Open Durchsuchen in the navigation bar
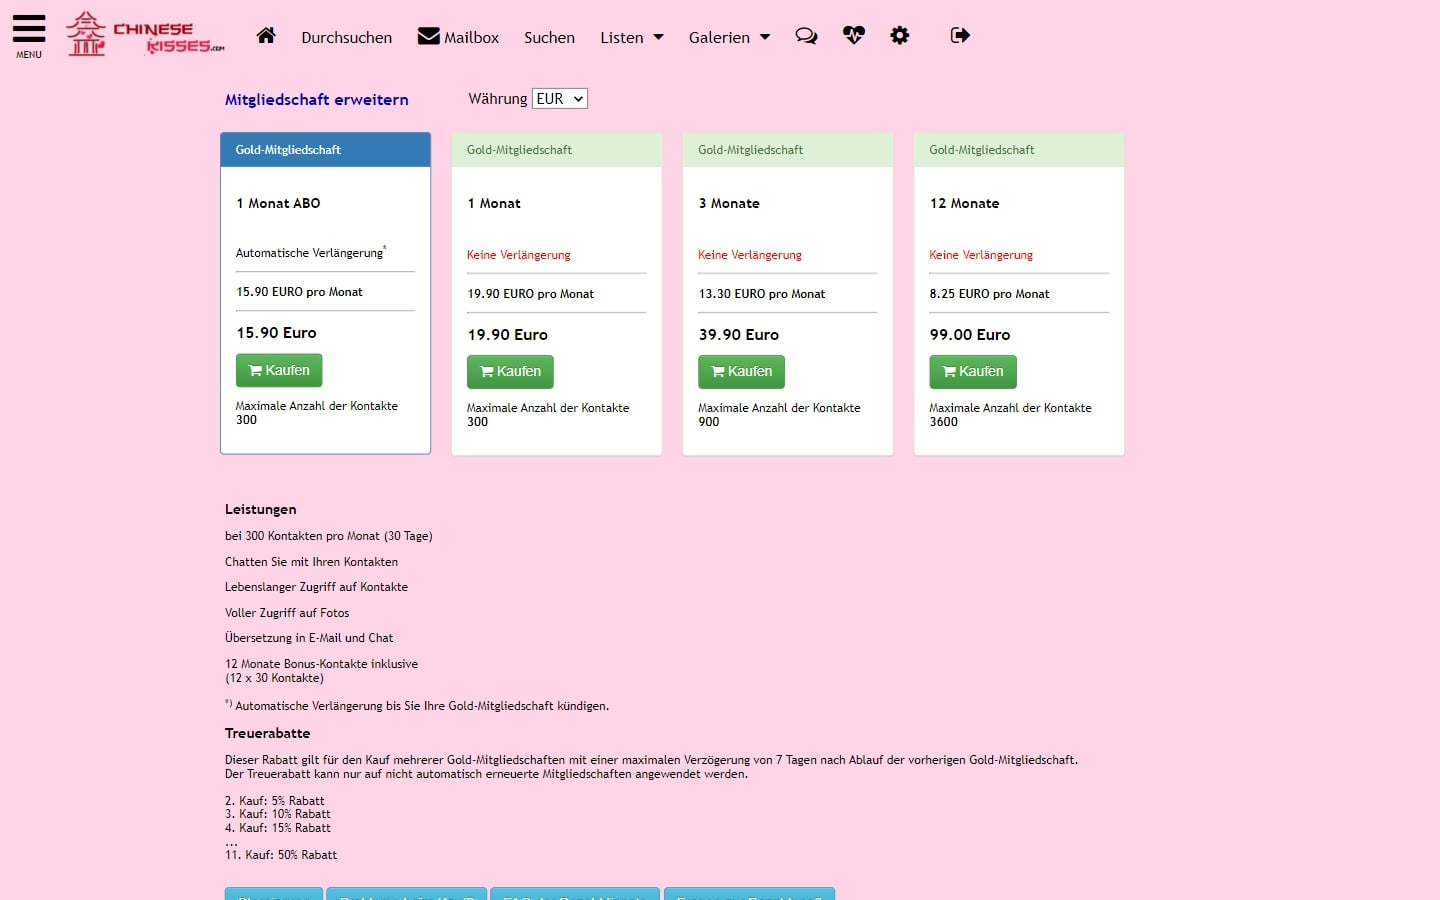Screen dimensions: 1440x900 coord(346,37)
